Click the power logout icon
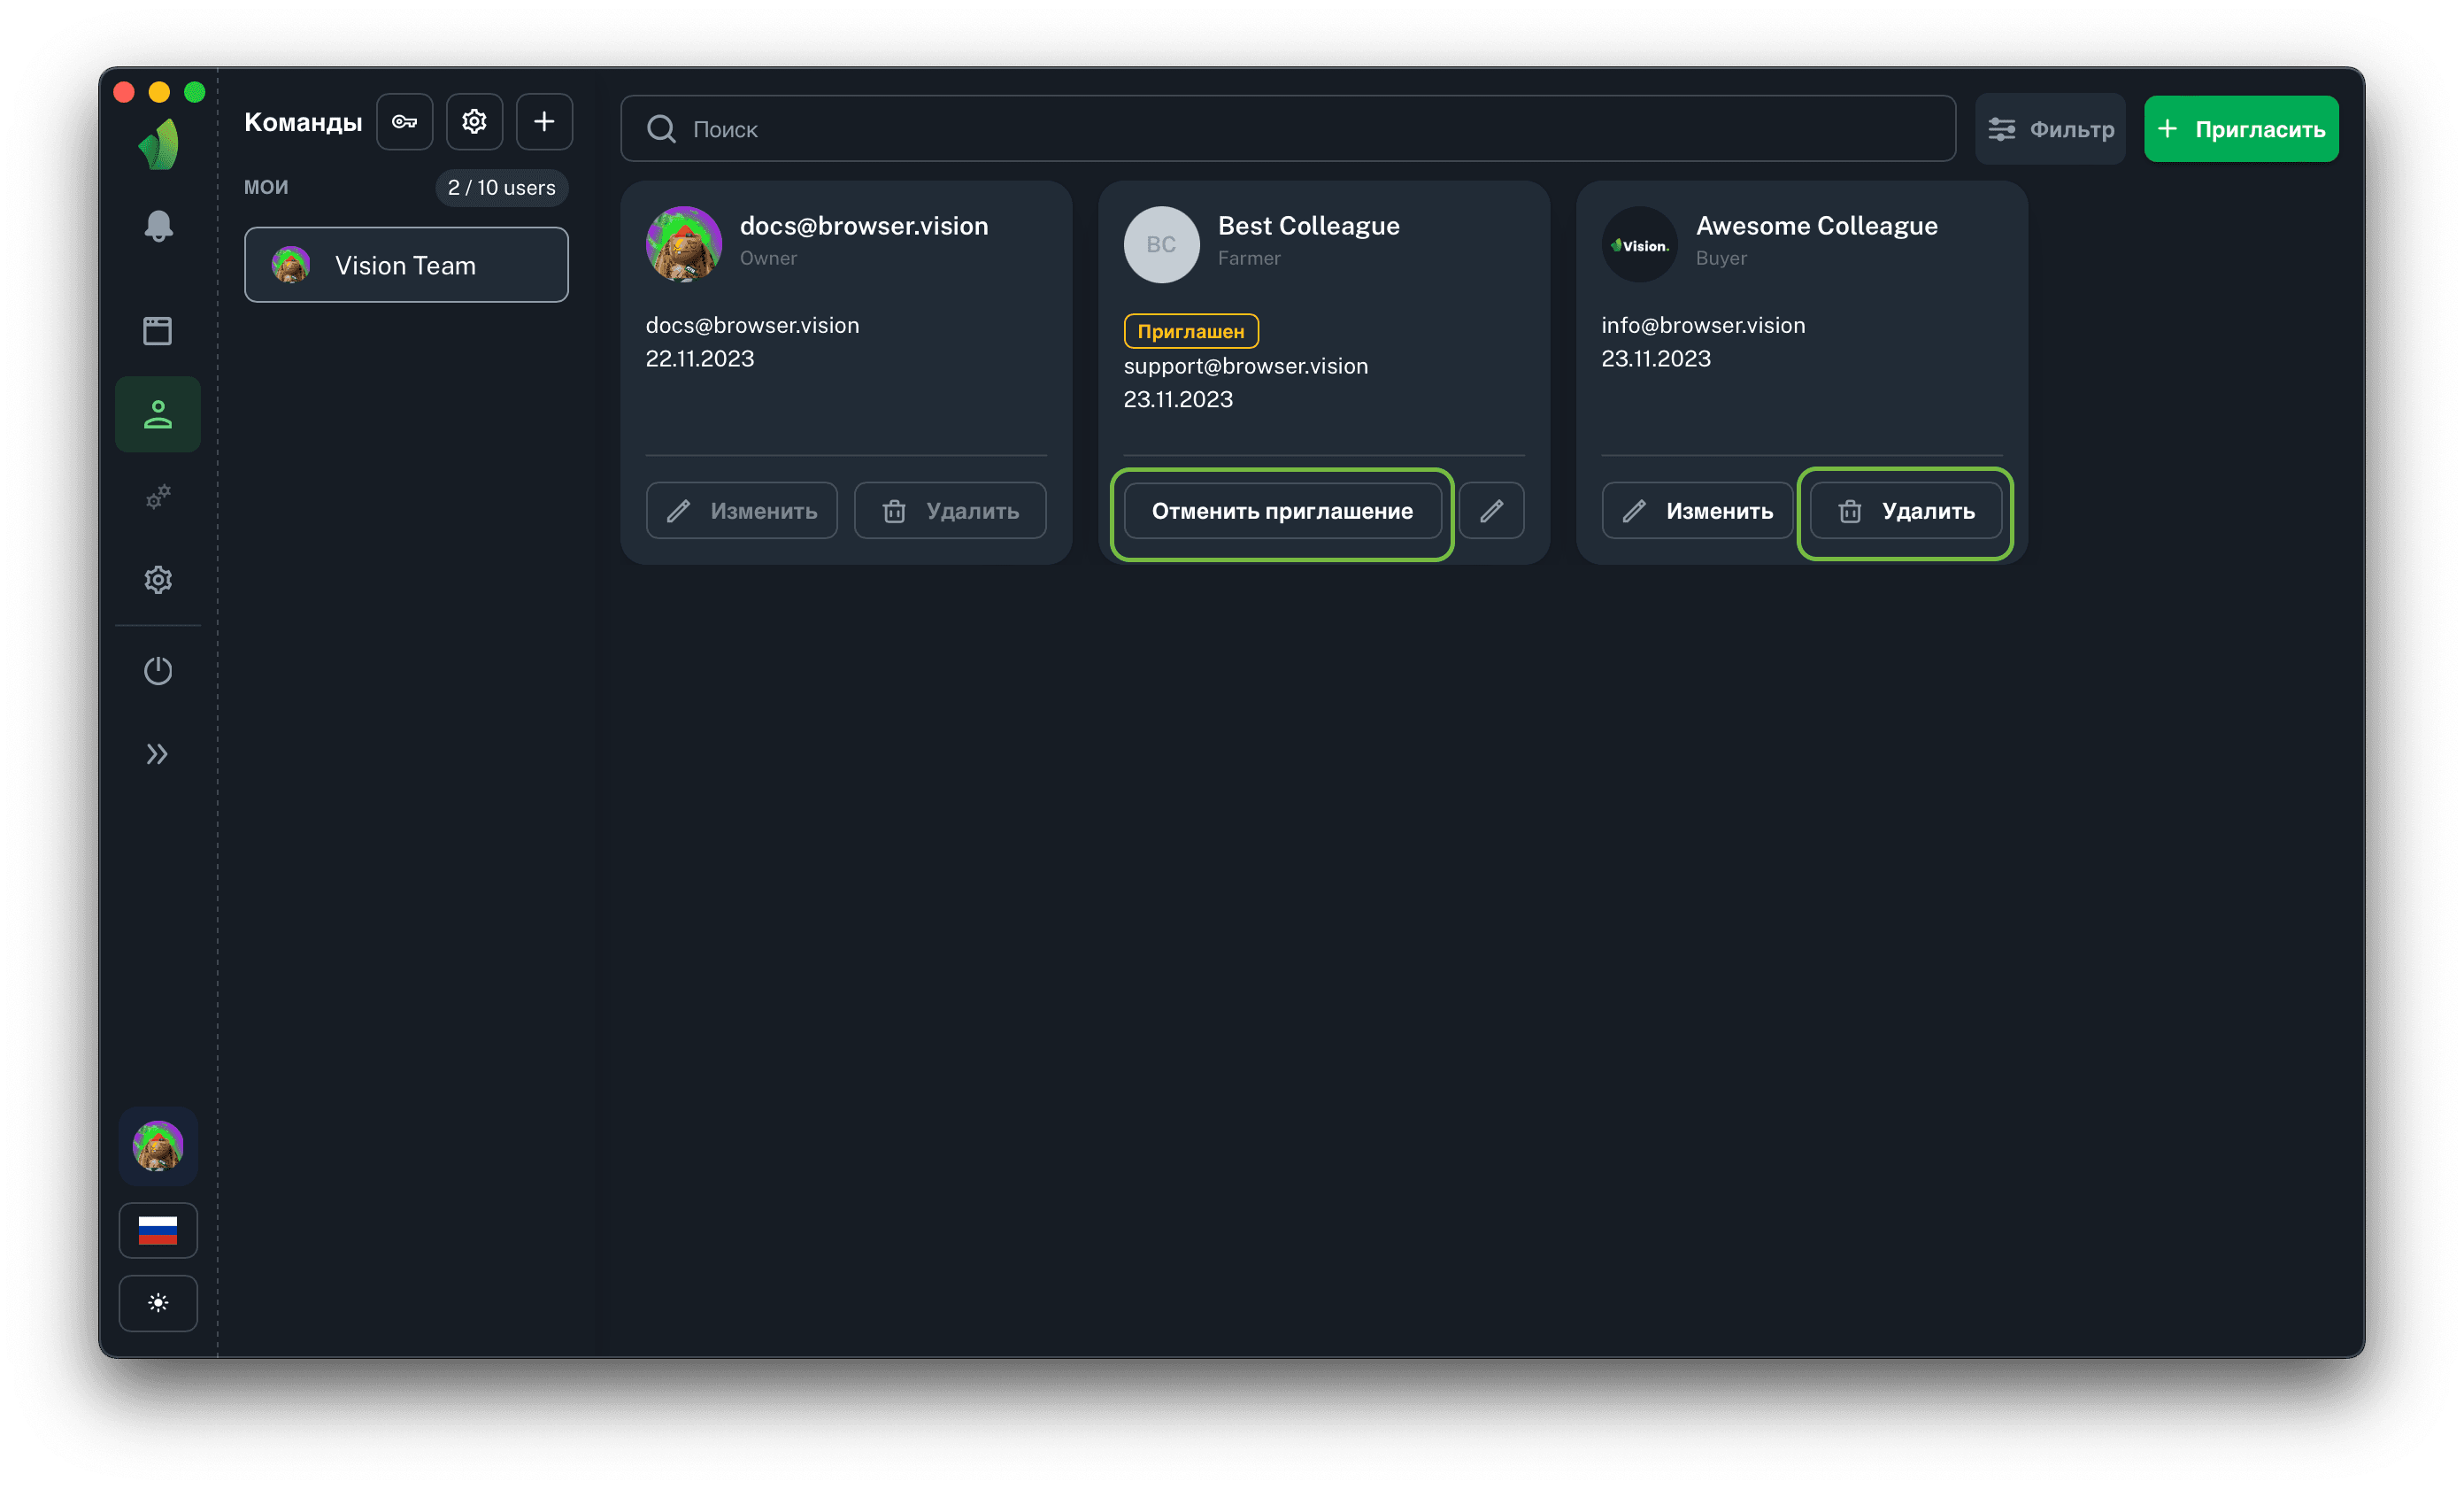 coord(158,670)
